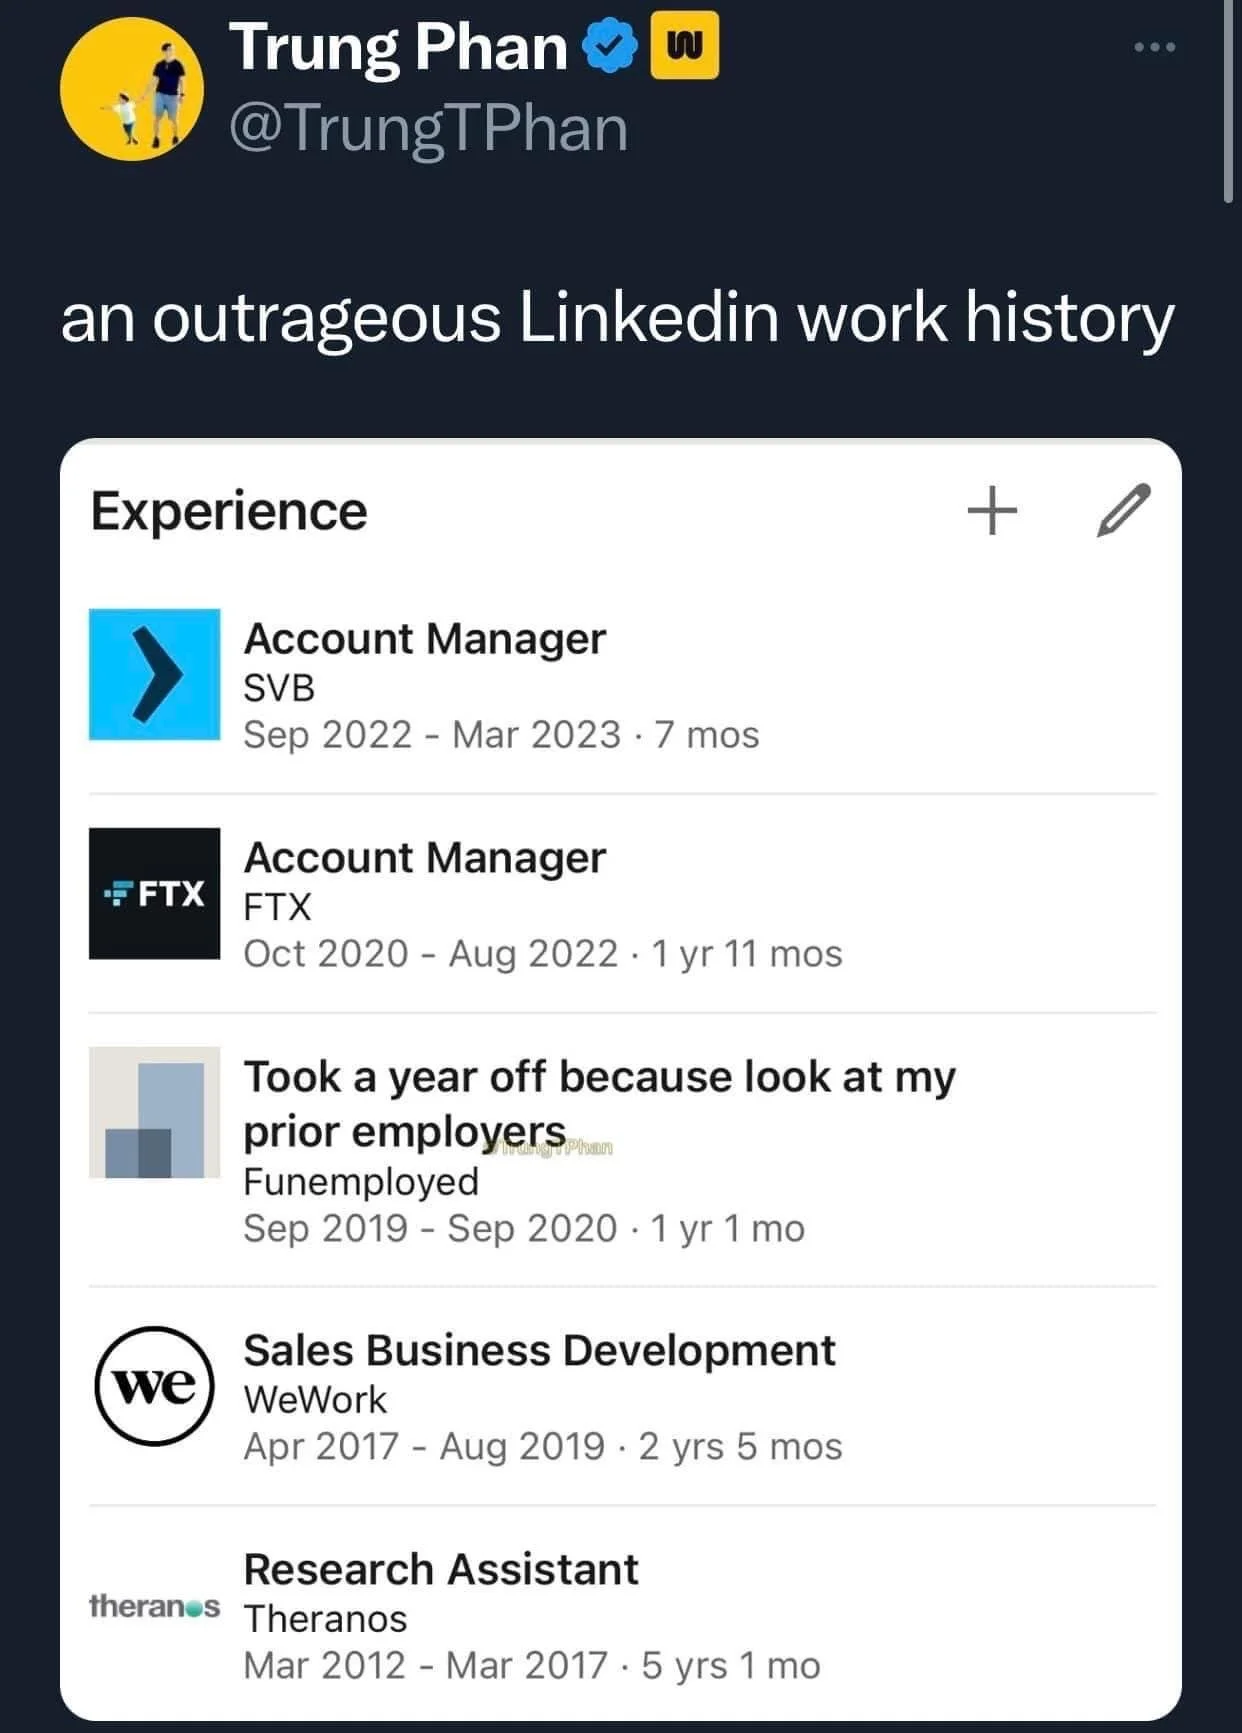
Task: Click the plus icon to add experience
Action: tap(992, 510)
